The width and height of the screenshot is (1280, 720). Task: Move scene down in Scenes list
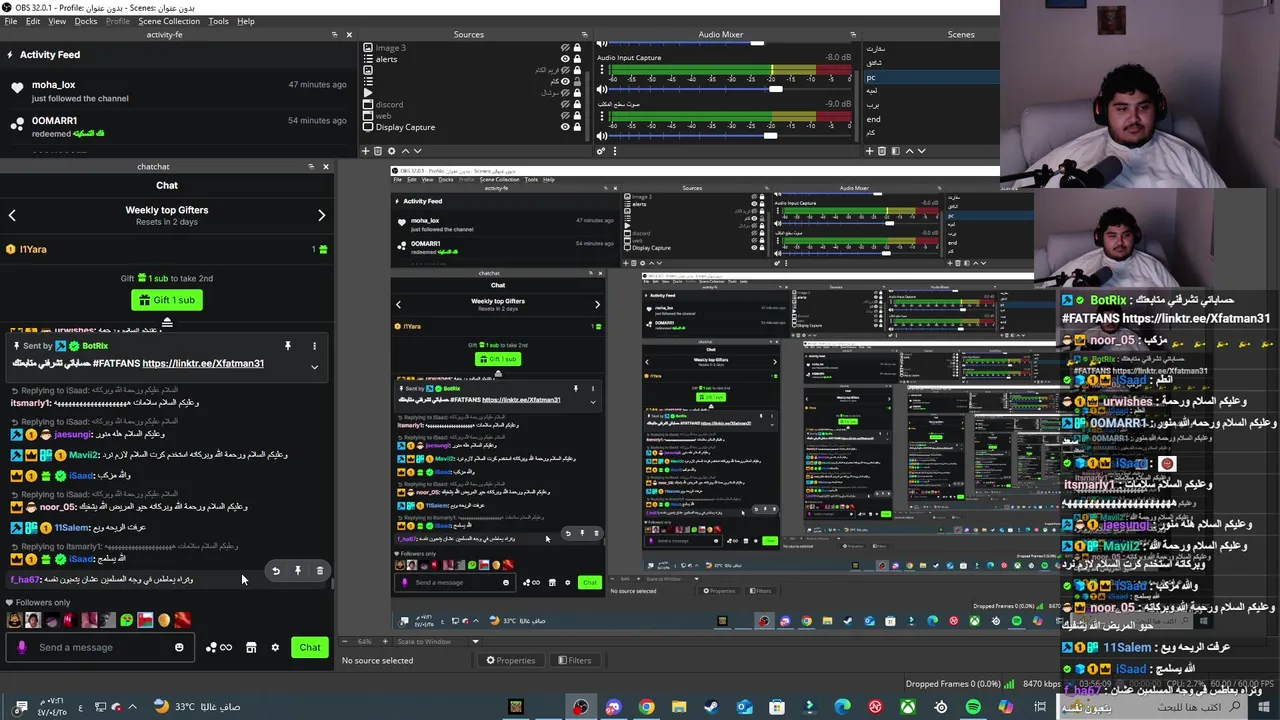921,151
